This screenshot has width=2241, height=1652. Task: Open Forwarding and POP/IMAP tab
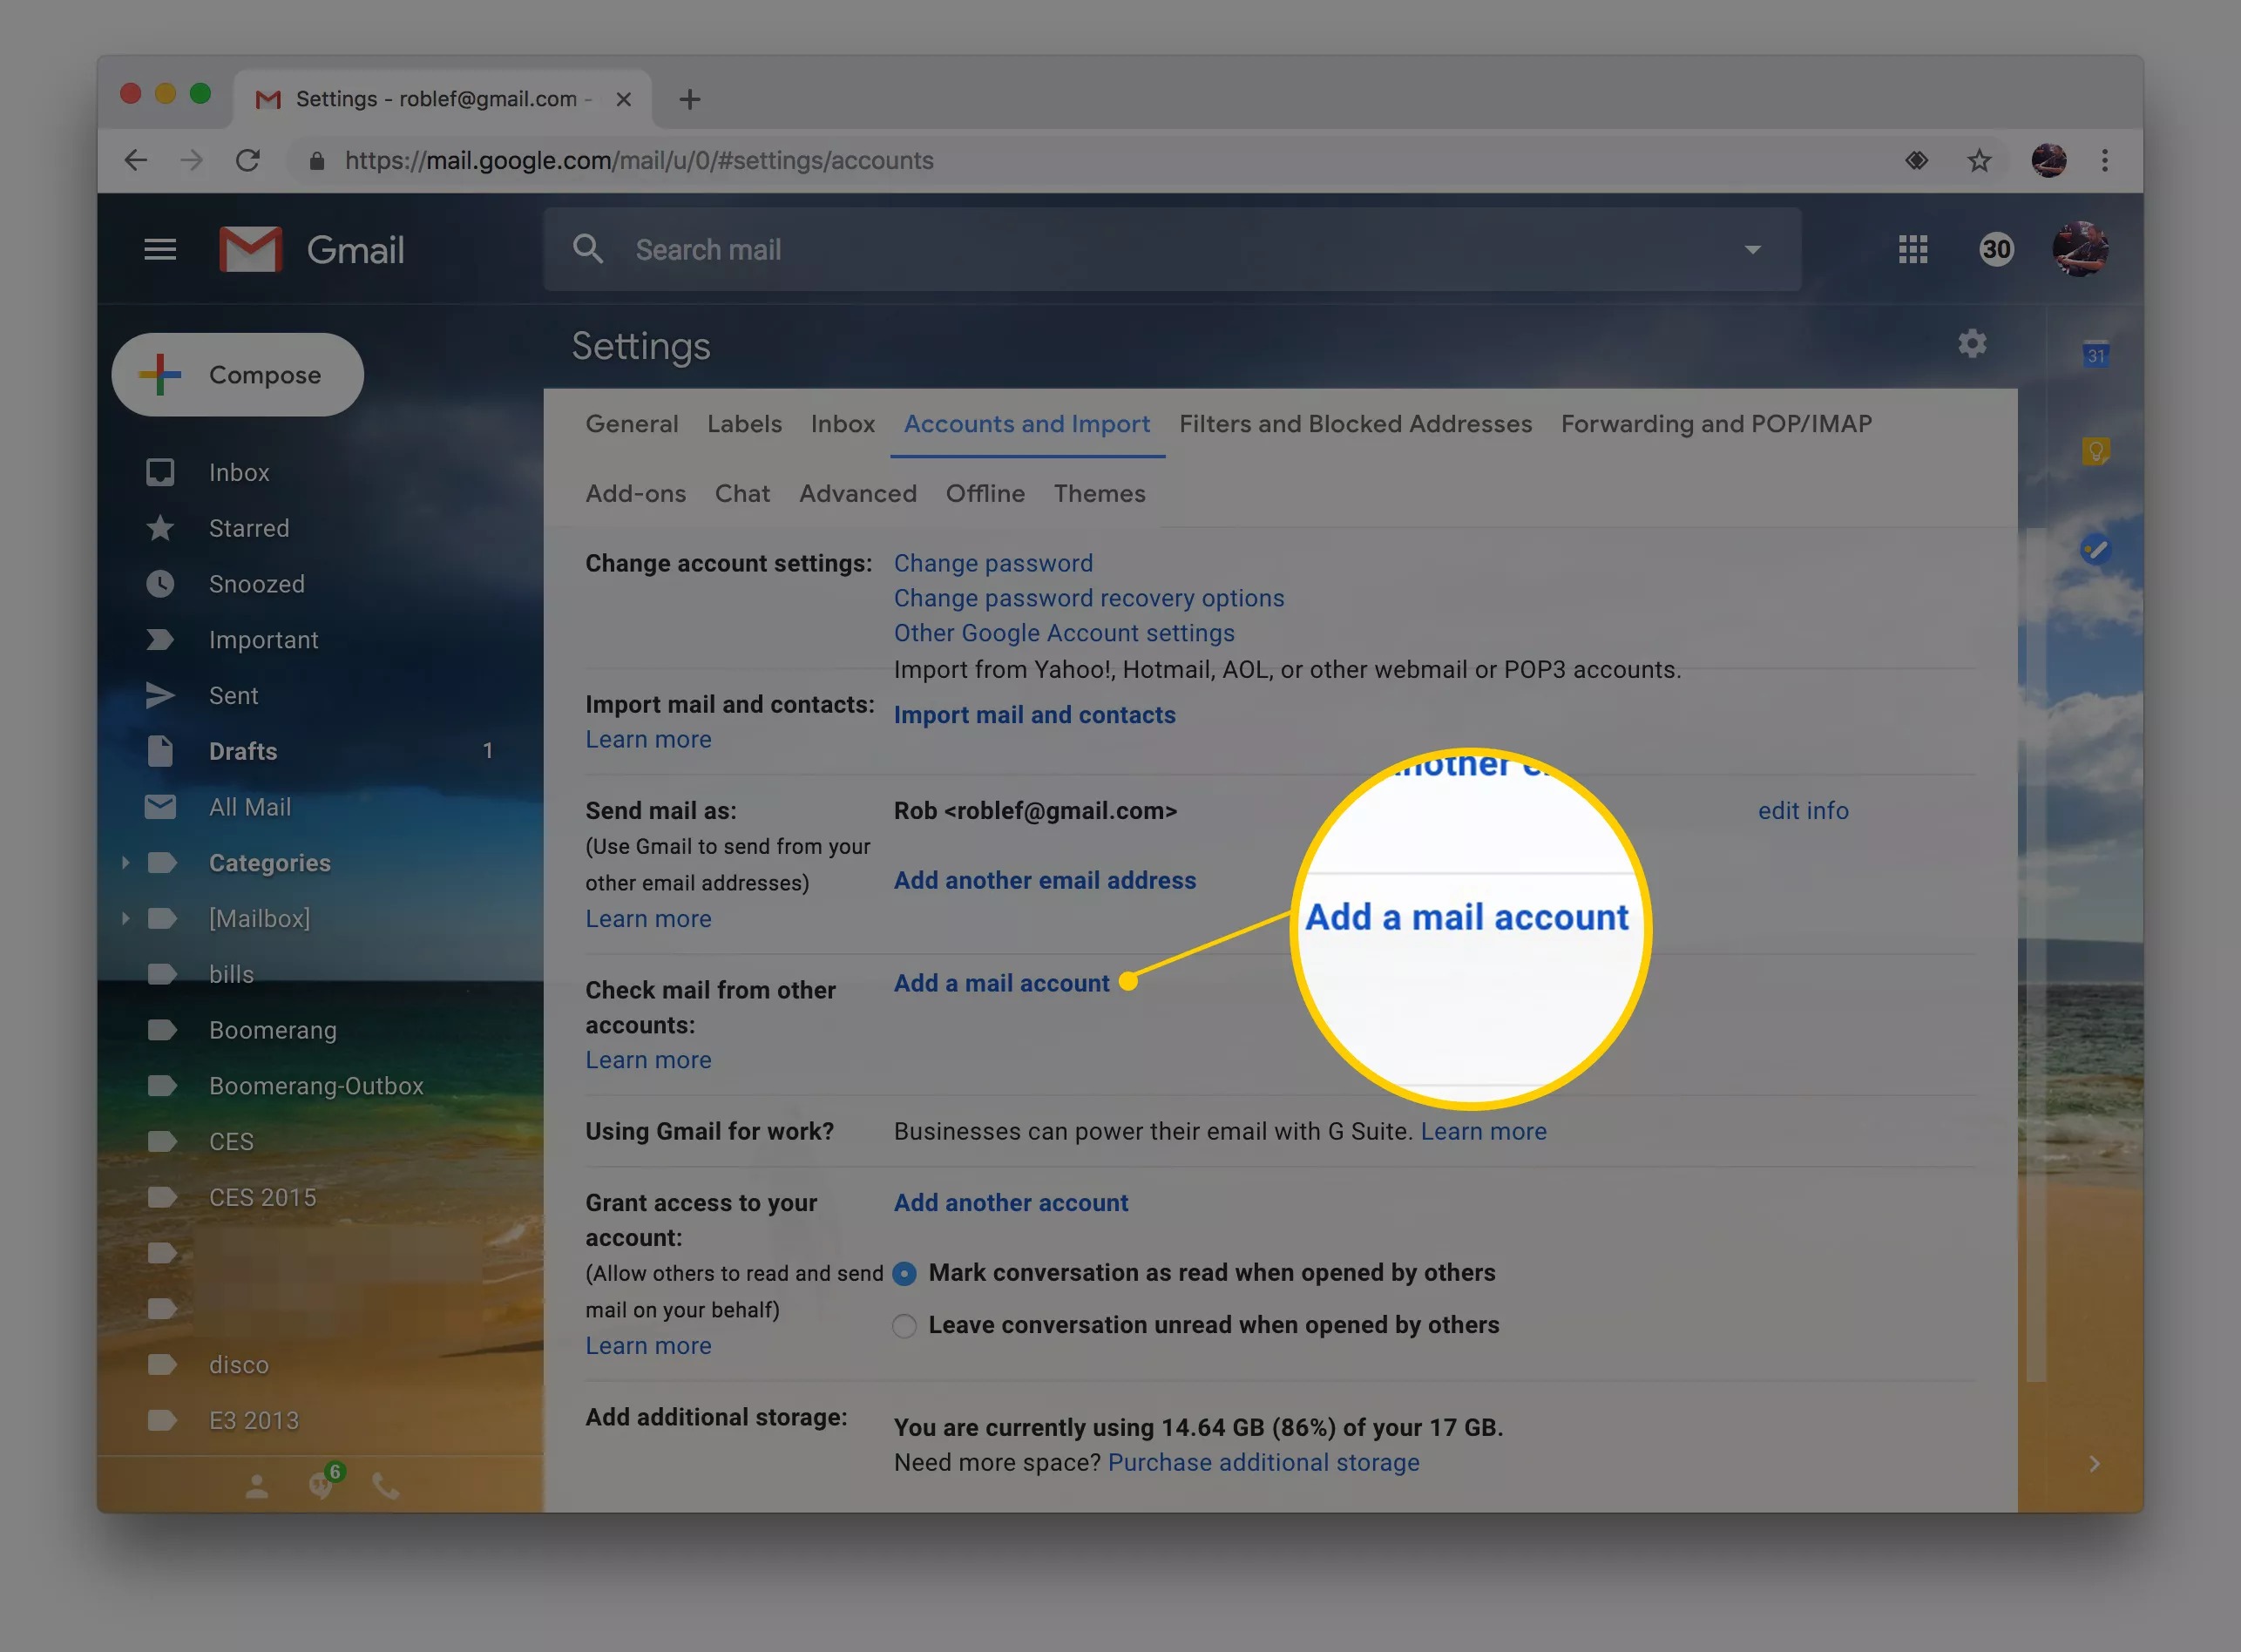click(1716, 424)
